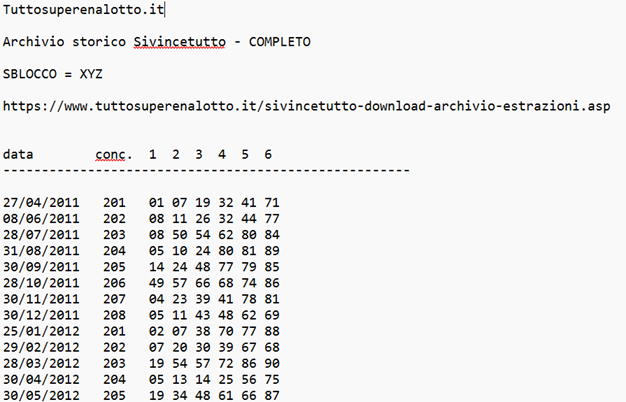Click the date 30/05/2012 in the last row
The image size is (626, 402).
[41, 394]
